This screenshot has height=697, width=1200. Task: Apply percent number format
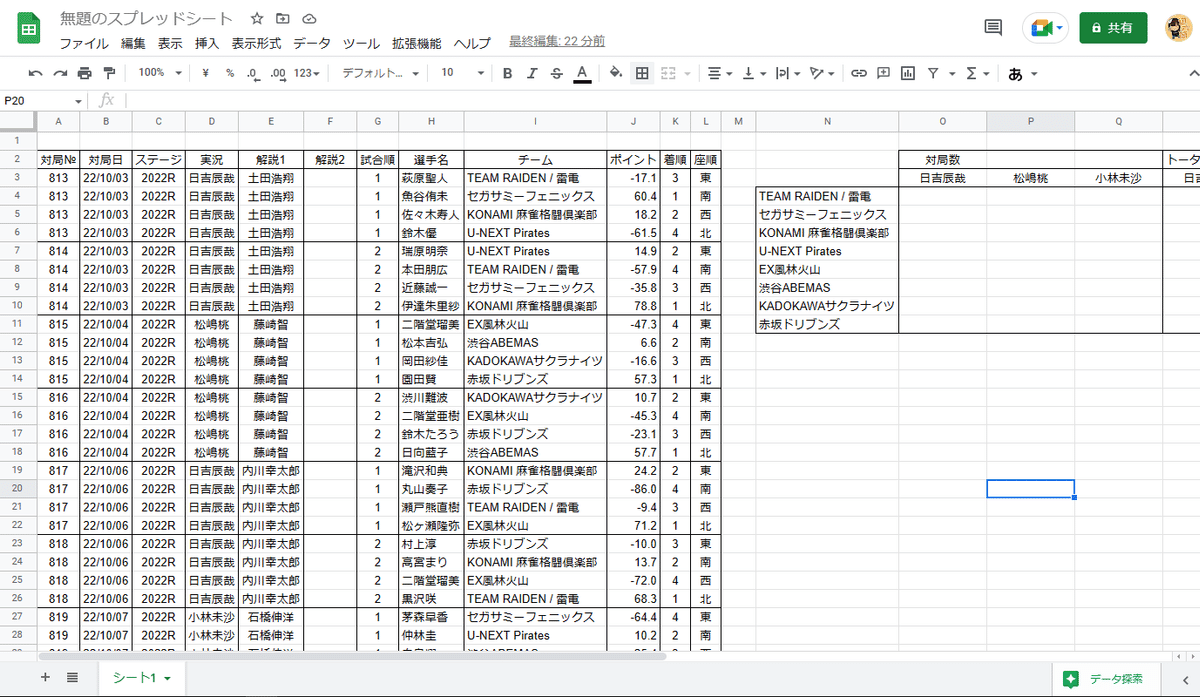tap(230, 73)
